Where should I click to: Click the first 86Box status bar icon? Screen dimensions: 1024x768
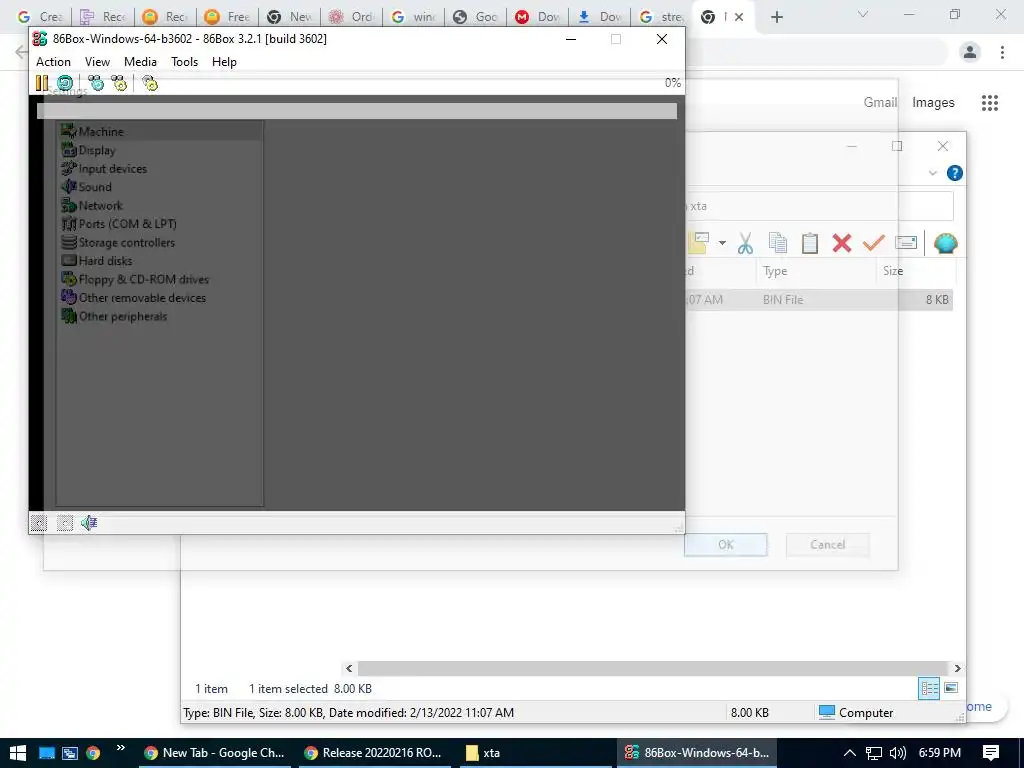point(39,522)
